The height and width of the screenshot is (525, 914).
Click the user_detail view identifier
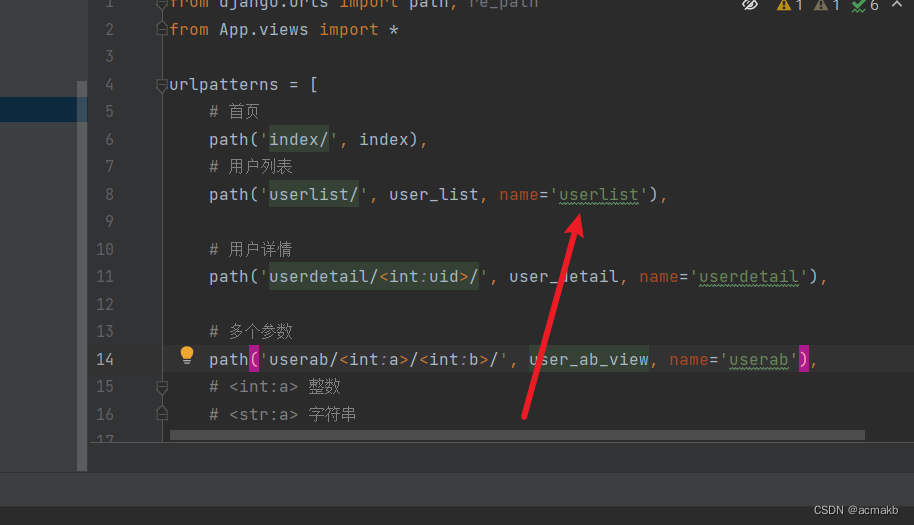[x=564, y=277]
